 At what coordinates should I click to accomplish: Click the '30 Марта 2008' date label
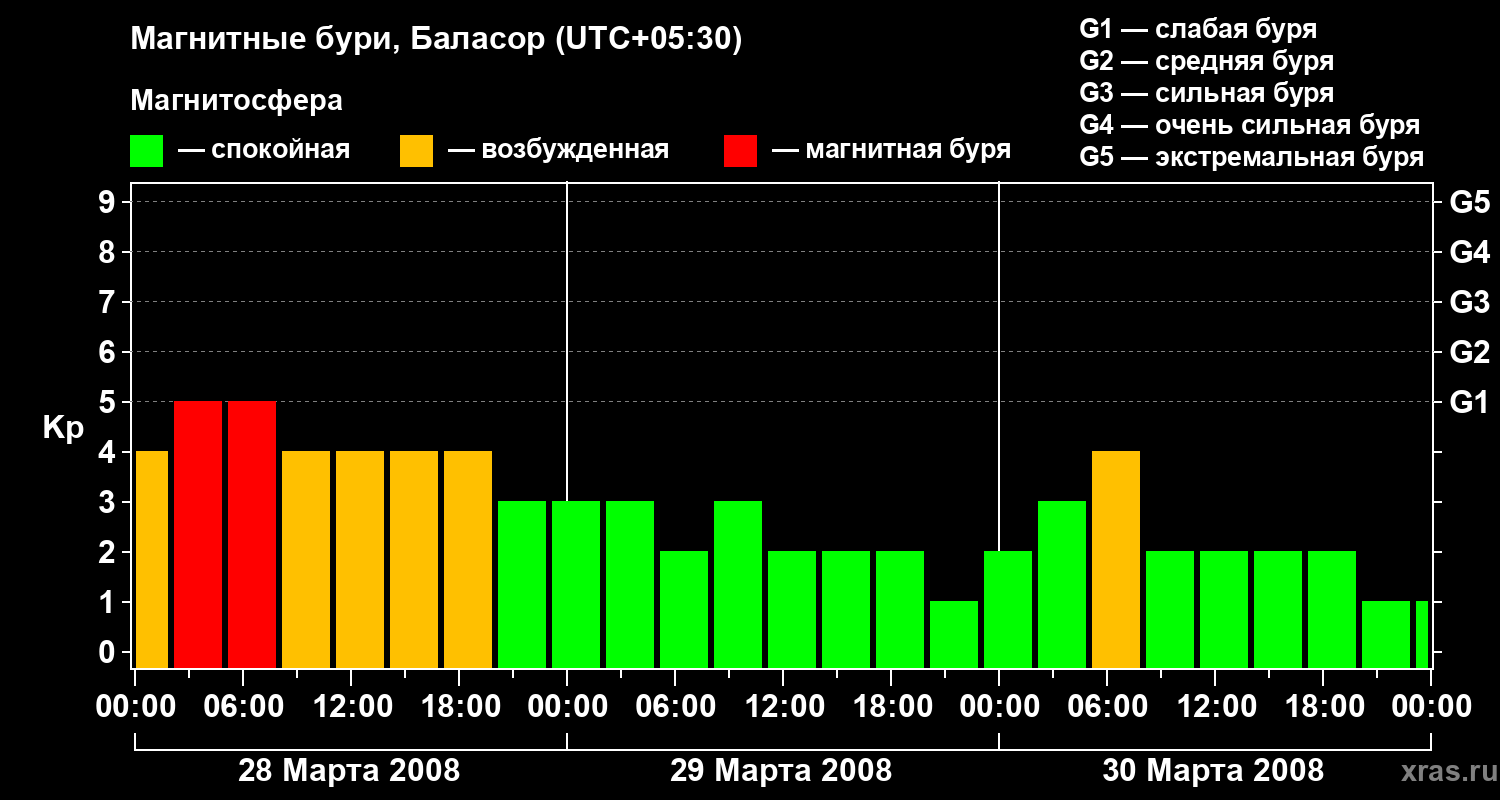pyautogui.click(x=1213, y=771)
